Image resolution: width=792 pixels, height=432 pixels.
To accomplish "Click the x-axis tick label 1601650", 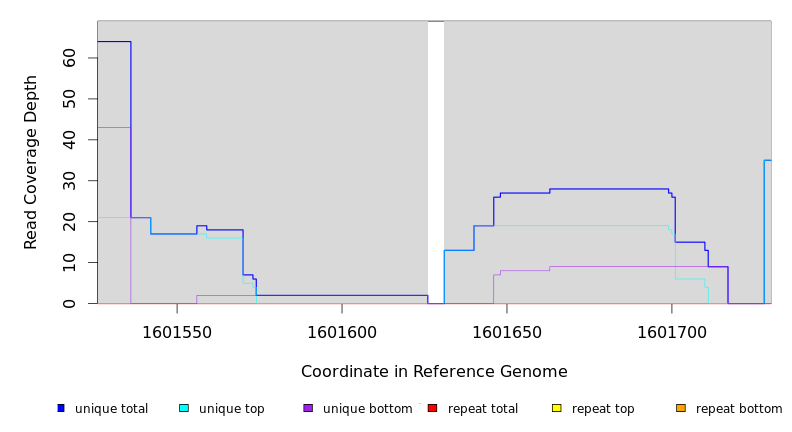I will [507, 332].
